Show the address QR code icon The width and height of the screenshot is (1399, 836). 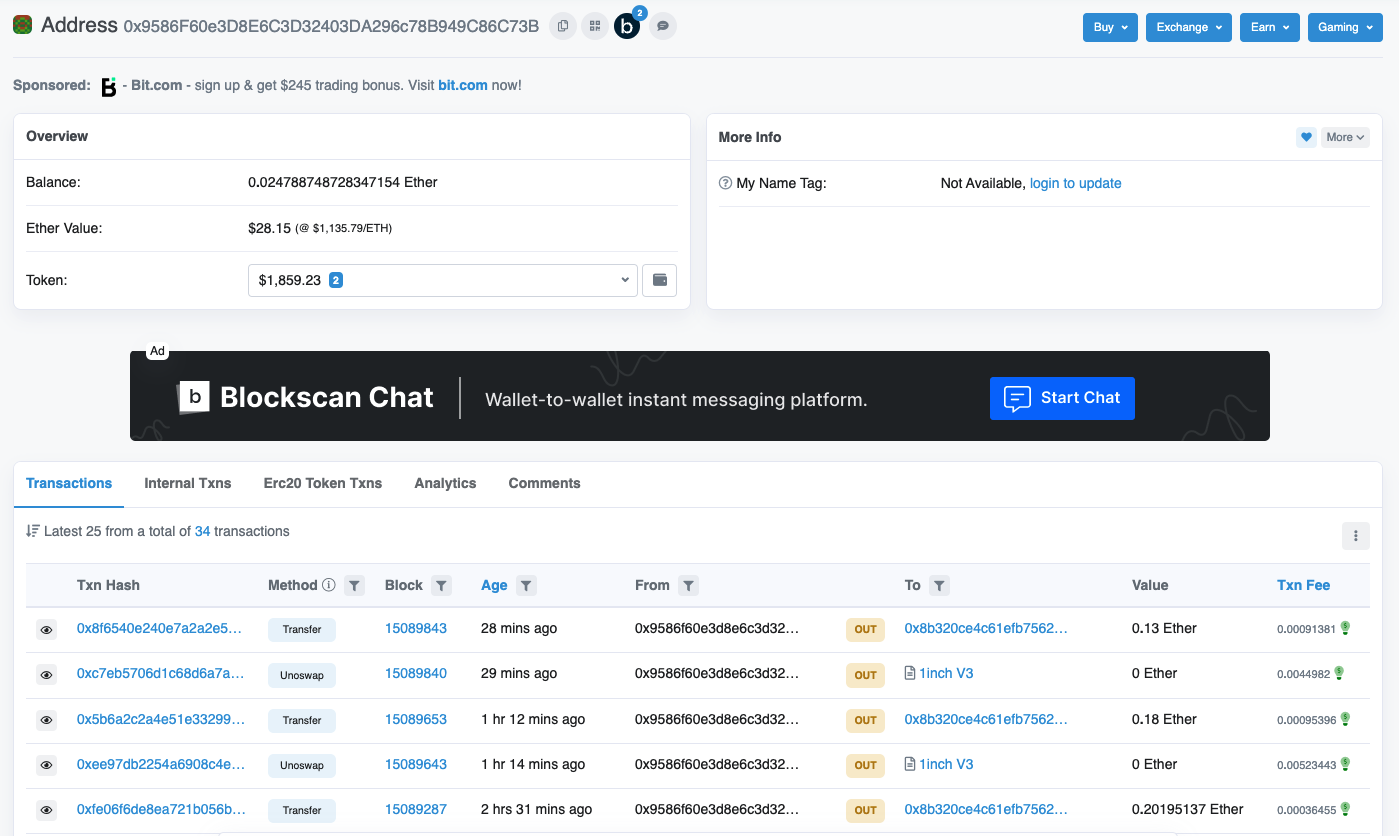click(595, 27)
